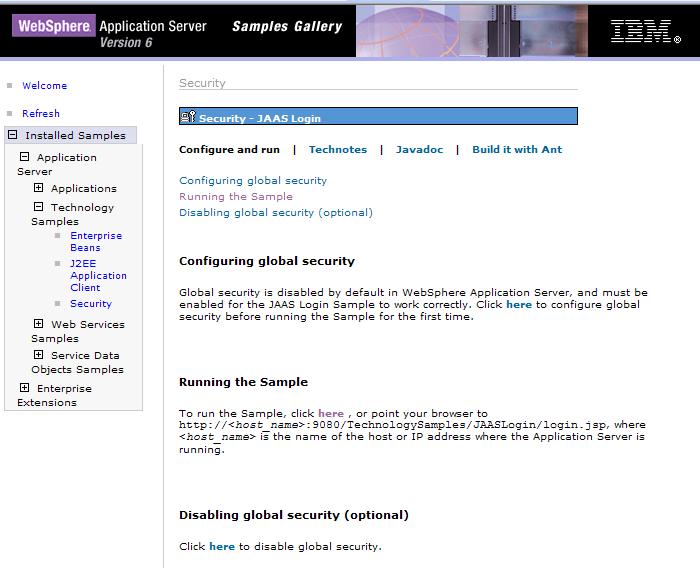Image resolution: width=700 pixels, height=568 pixels.
Task: Collapse the Technology Samples node
Action: coord(38,206)
